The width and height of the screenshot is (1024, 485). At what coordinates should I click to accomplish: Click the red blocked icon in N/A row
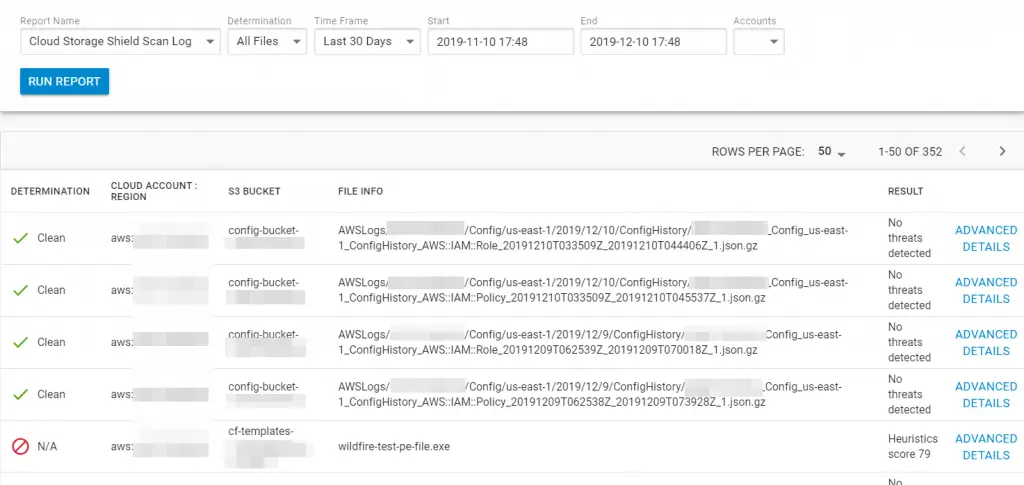tap(21, 446)
